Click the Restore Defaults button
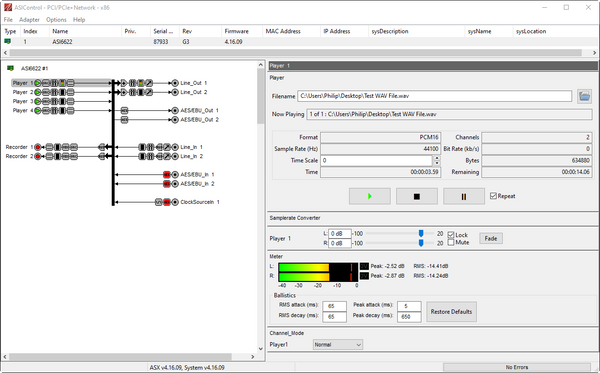The image size is (600, 373). 452,312
